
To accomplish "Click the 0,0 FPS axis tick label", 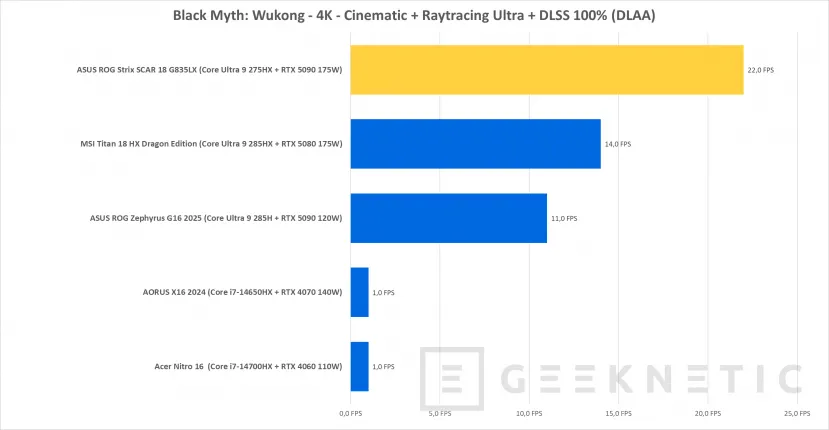I will point(351,414).
